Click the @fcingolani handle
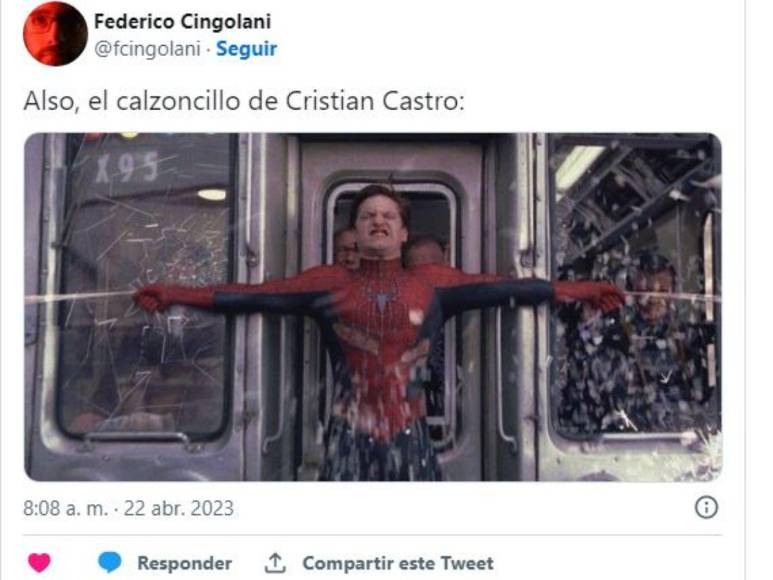This screenshot has width=773, height=580. pos(147,49)
